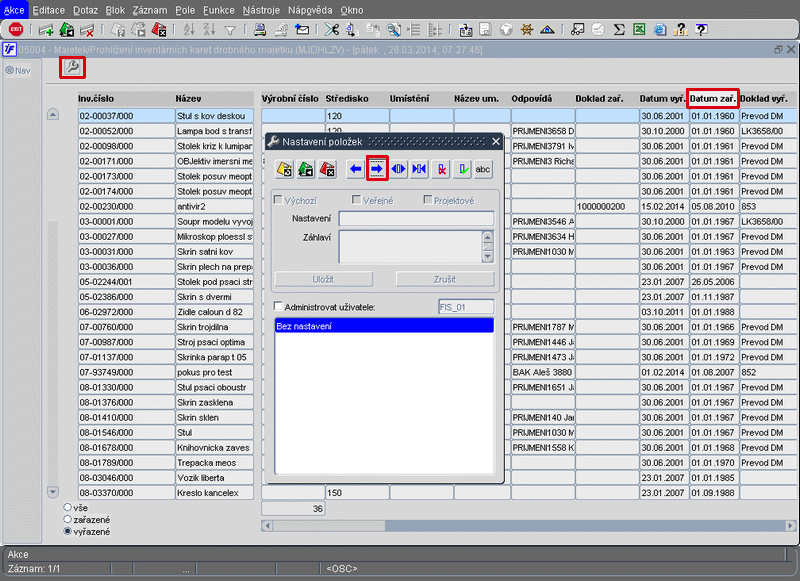Screen dimensions: 800x581
Task: Click table scroll-up arrow at top left
Action: point(53,115)
